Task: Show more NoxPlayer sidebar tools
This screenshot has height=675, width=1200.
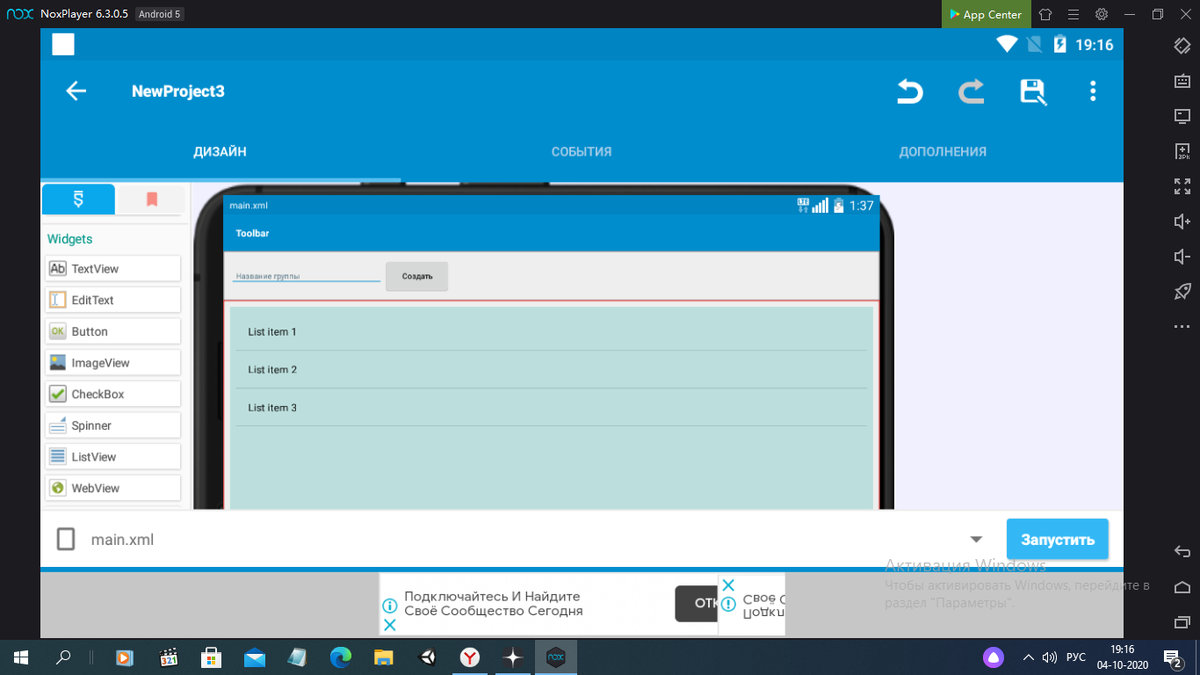Action: (1182, 326)
